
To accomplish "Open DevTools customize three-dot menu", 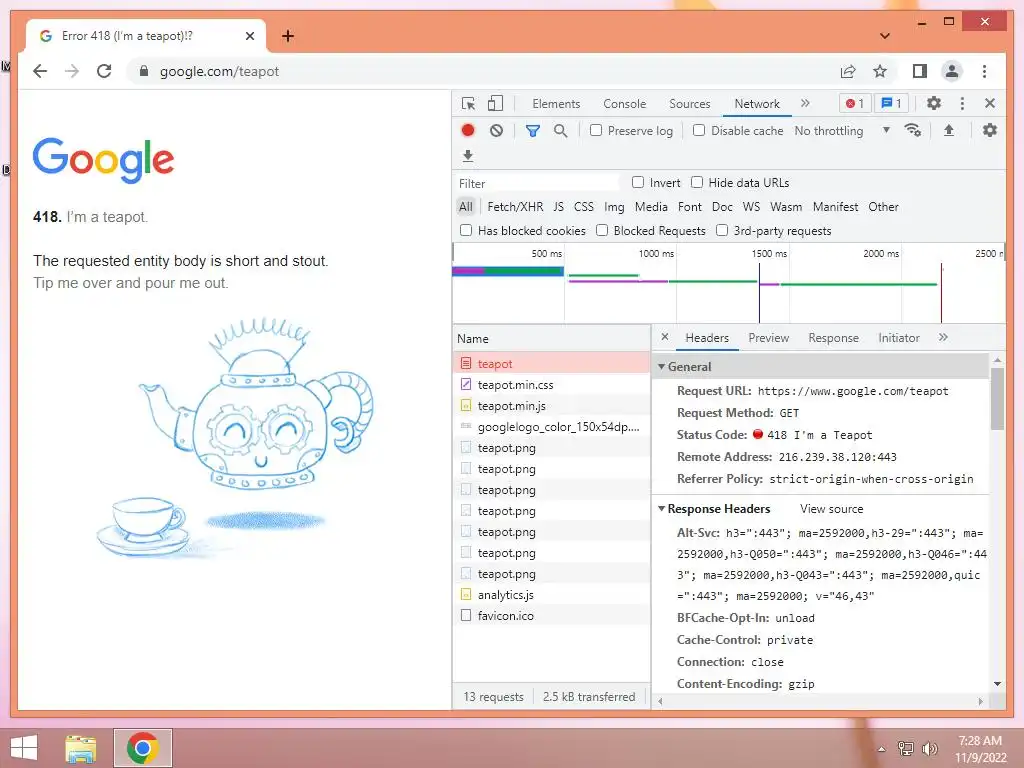I will pos(962,103).
